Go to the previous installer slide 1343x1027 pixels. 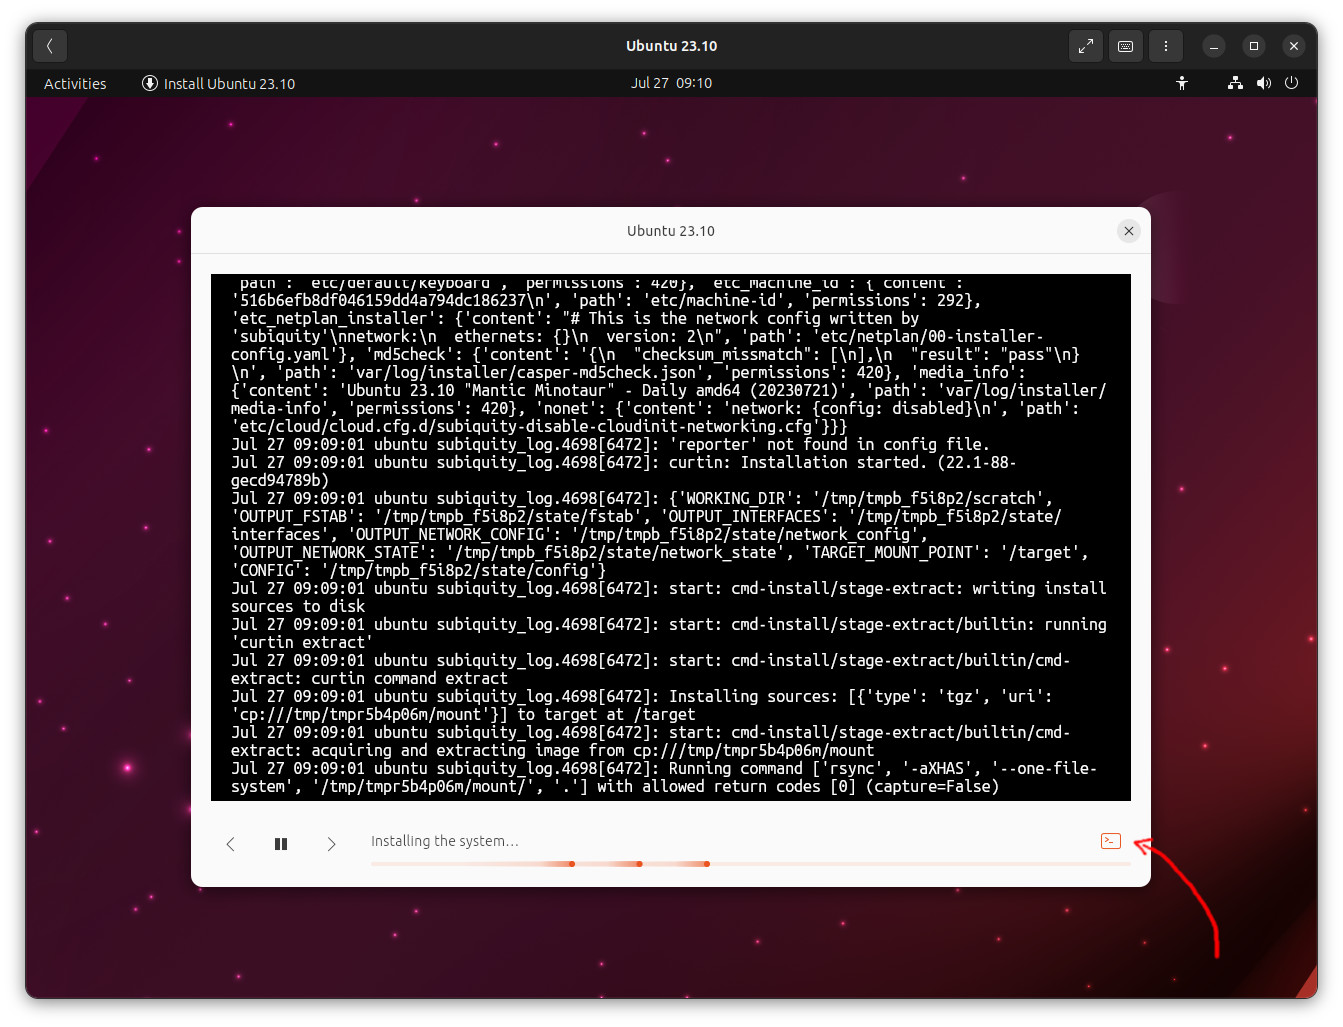231,844
